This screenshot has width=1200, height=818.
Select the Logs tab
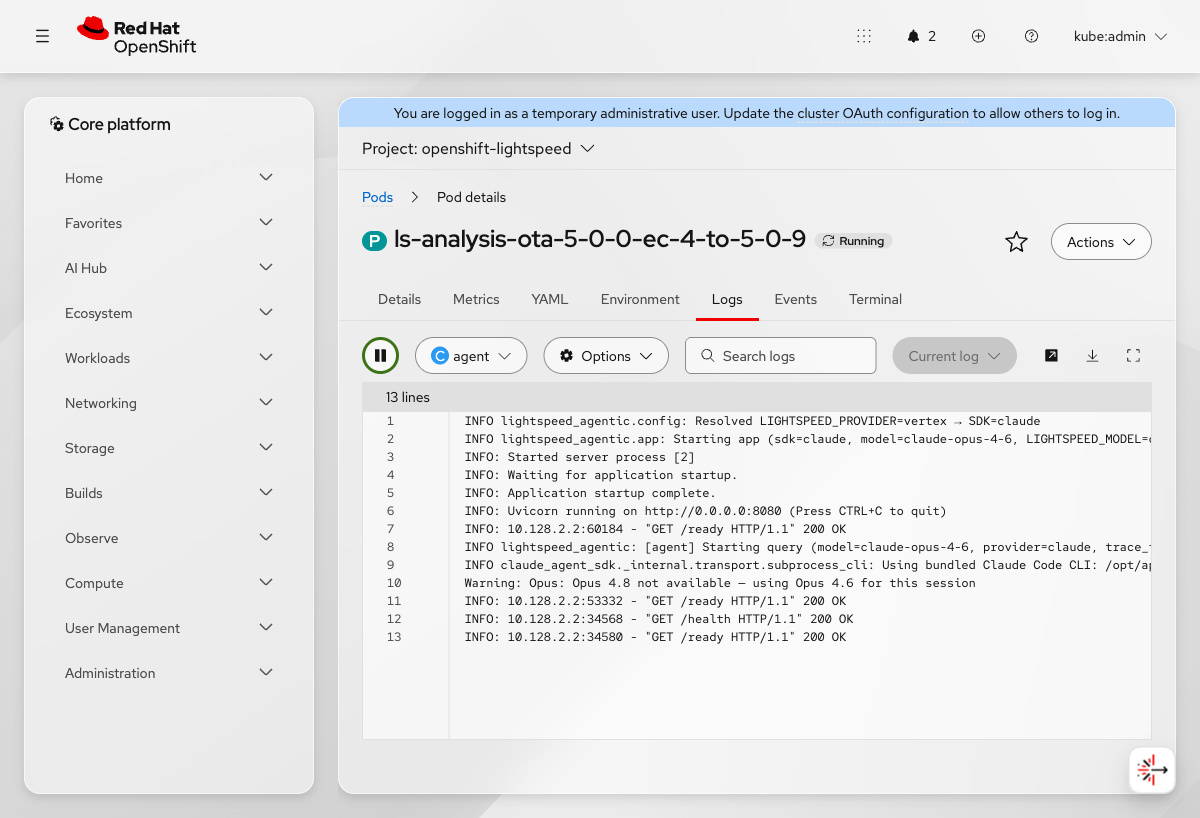click(x=727, y=299)
